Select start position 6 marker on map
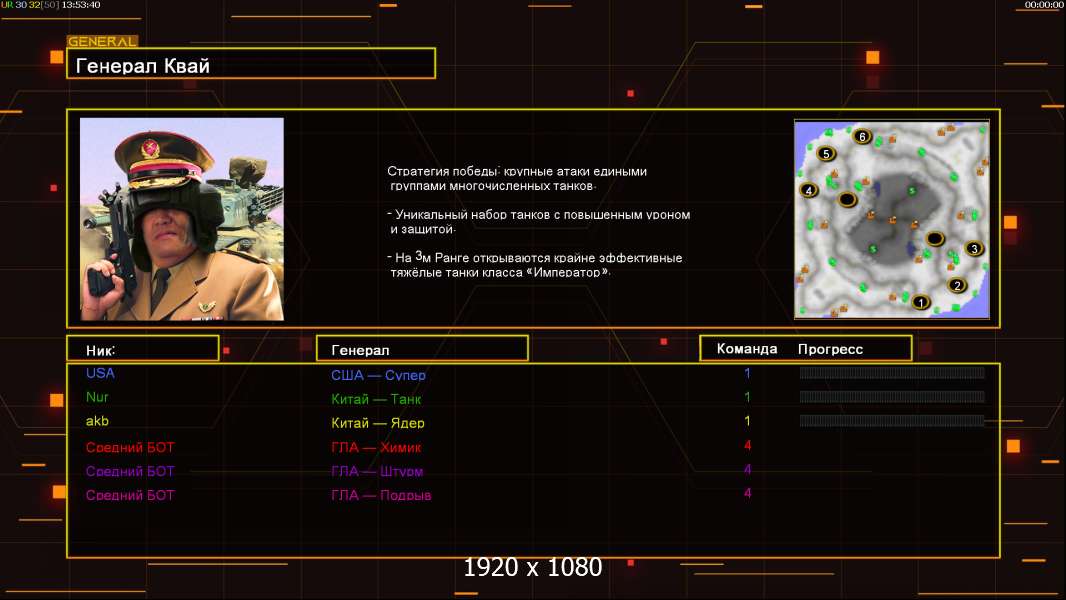This screenshot has width=1066, height=600. click(861, 136)
